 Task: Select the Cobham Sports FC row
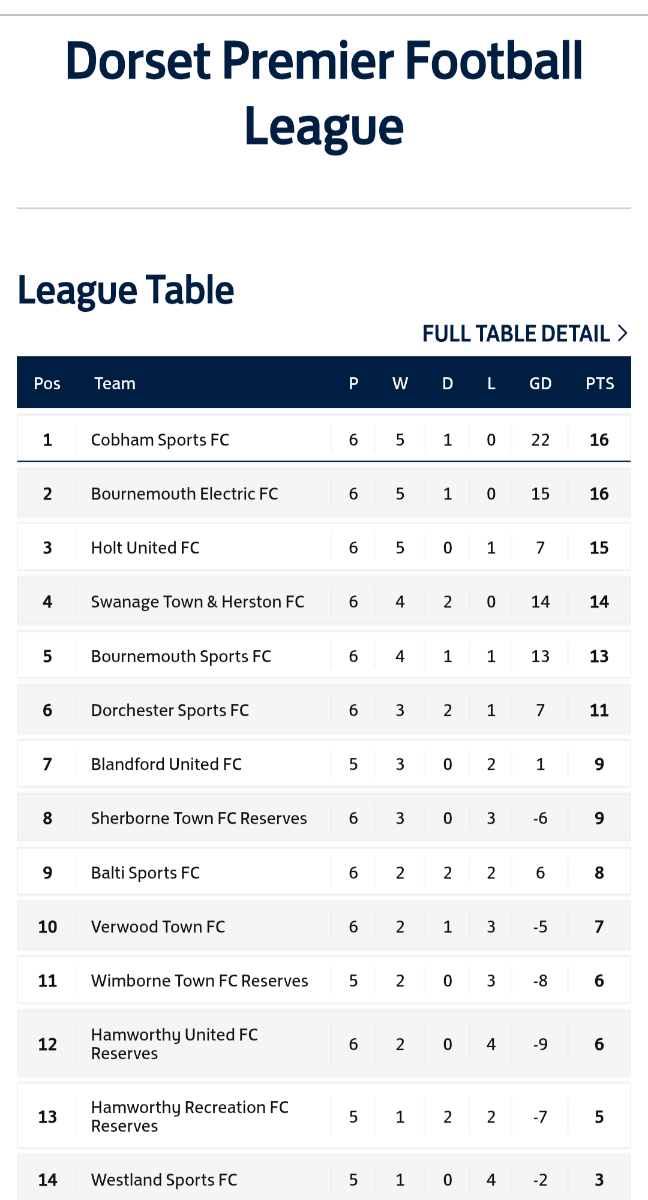pyautogui.click(x=324, y=439)
